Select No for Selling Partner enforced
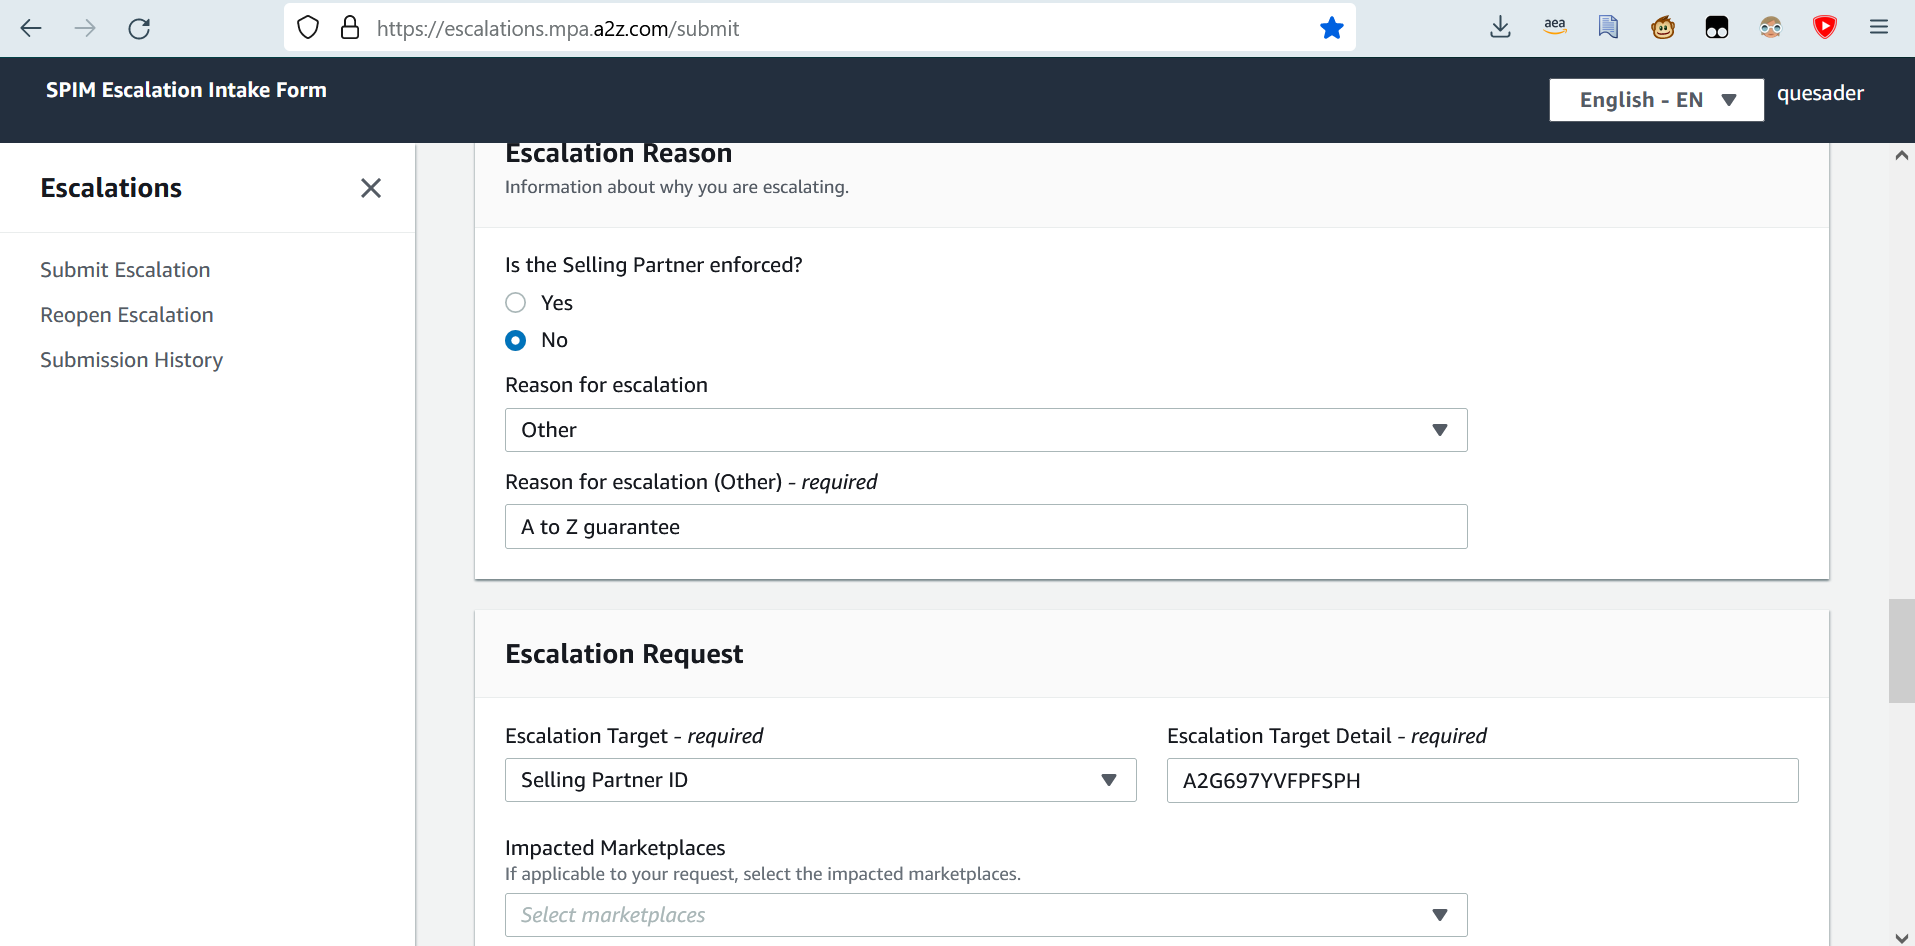The image size is (1915, 946). 516,341
